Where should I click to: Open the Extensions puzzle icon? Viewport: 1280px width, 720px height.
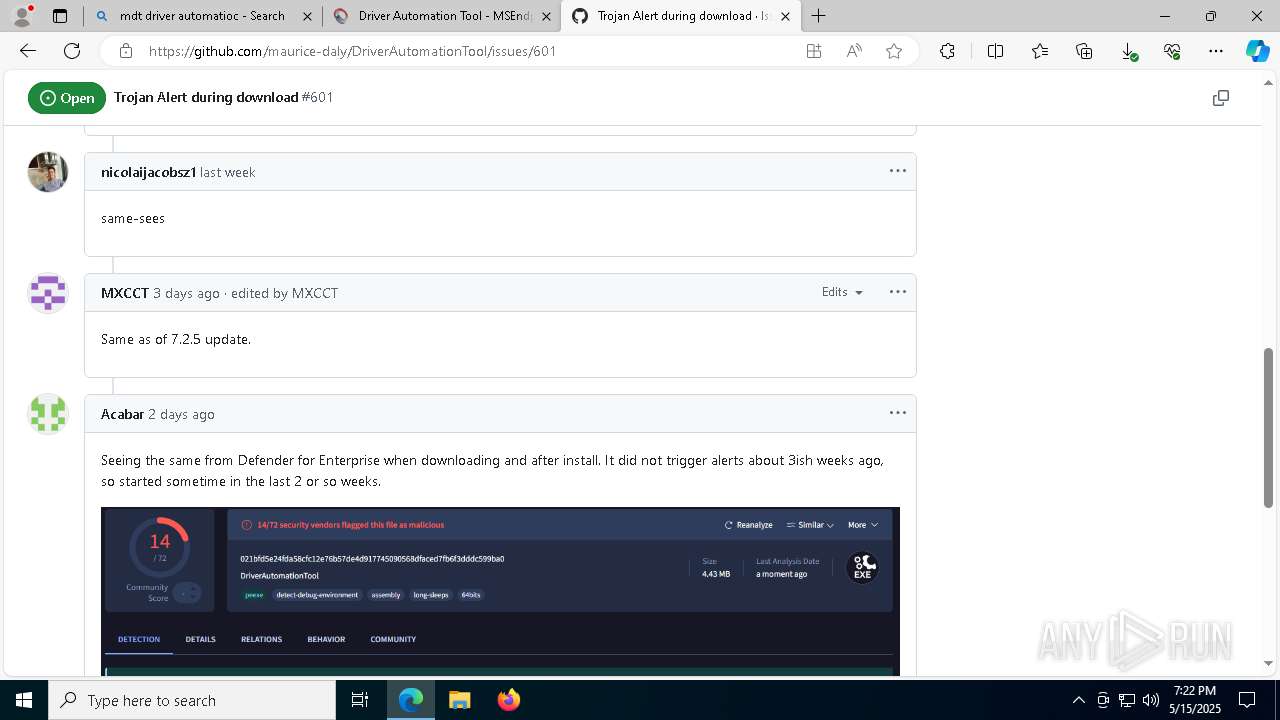coord(947,51)
